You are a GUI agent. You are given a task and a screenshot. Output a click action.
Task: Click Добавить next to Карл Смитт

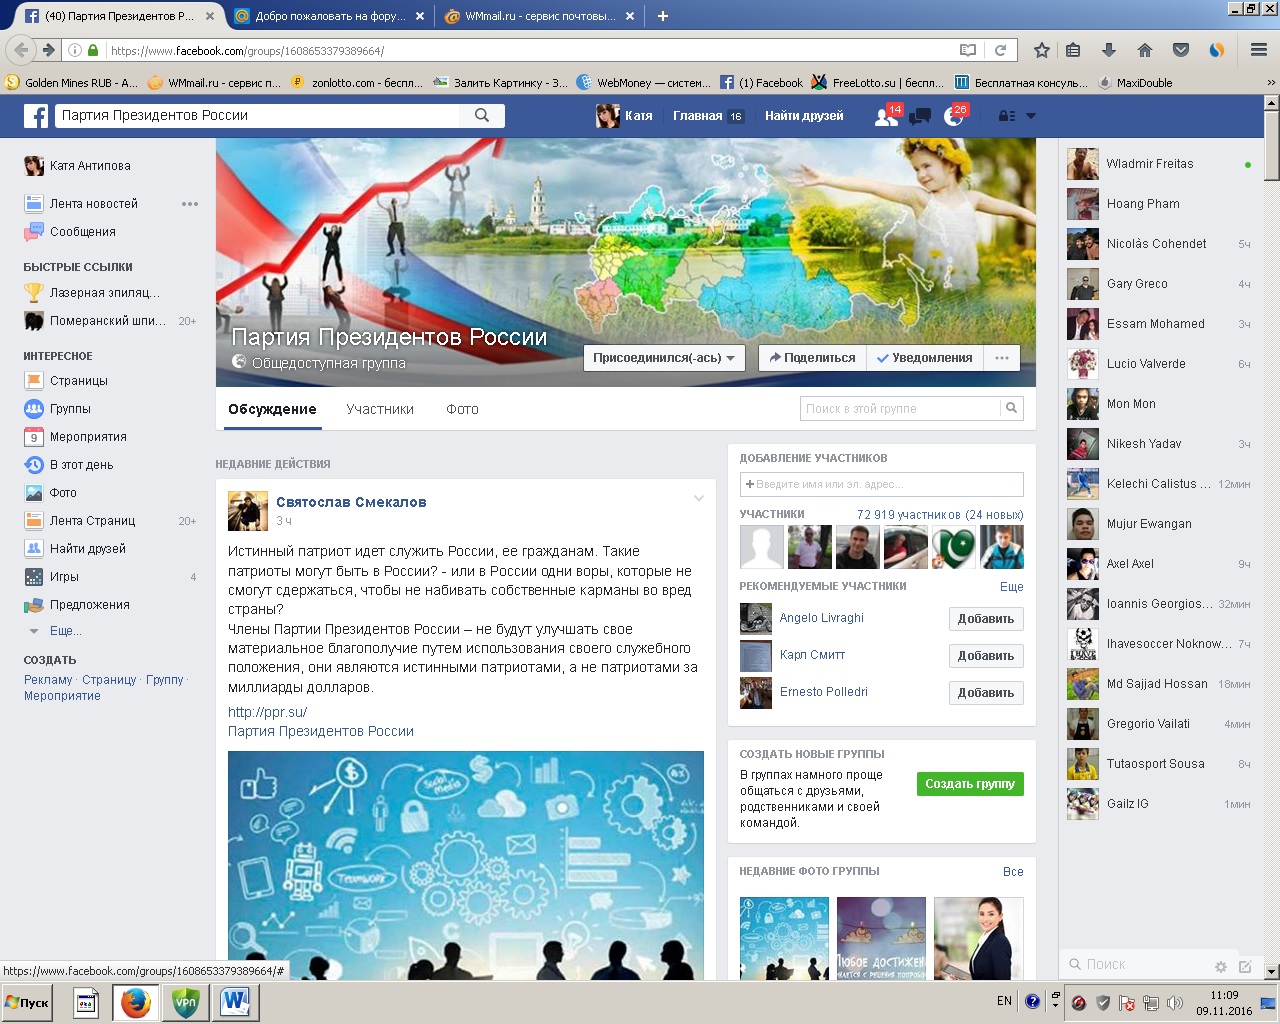click(x=986, y=656)
